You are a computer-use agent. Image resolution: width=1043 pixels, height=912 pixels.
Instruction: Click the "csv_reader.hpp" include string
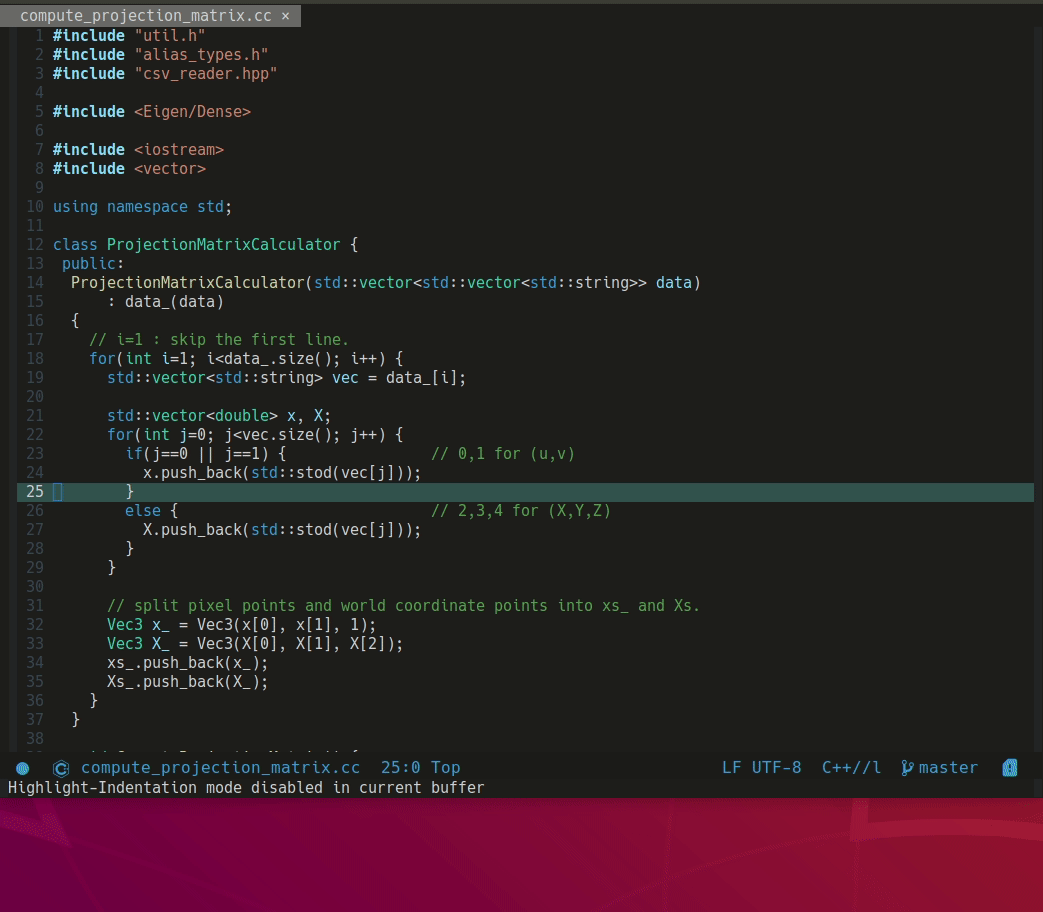click(206, 74)
